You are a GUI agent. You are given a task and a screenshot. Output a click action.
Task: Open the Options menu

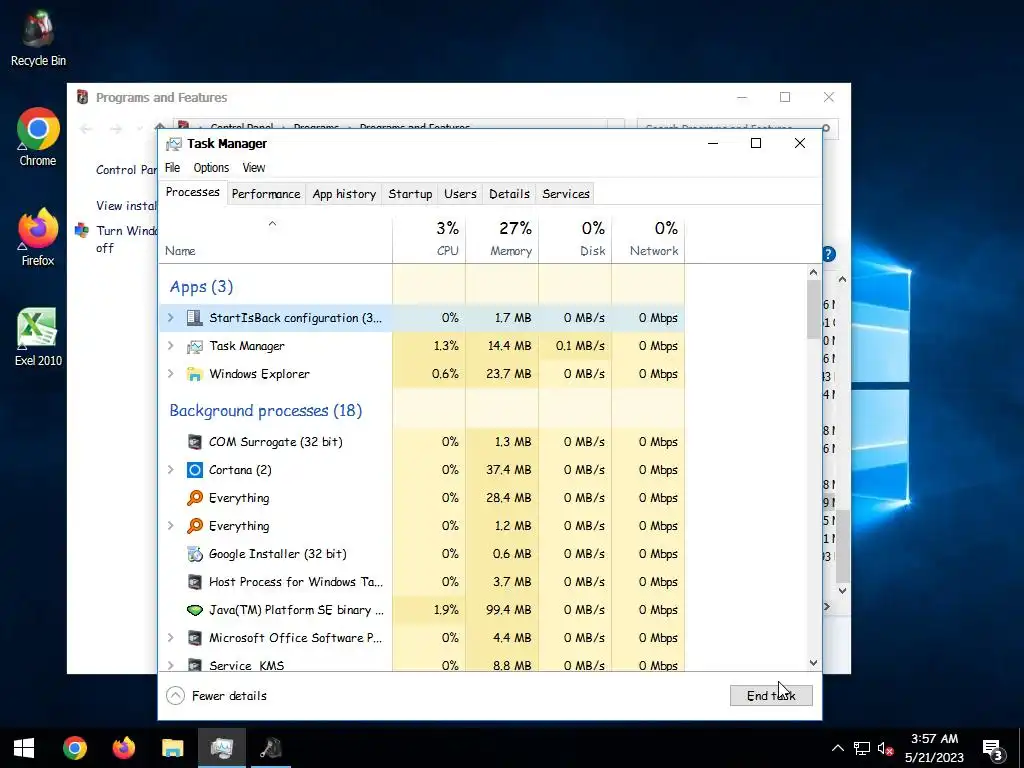(x=211, y=168)
